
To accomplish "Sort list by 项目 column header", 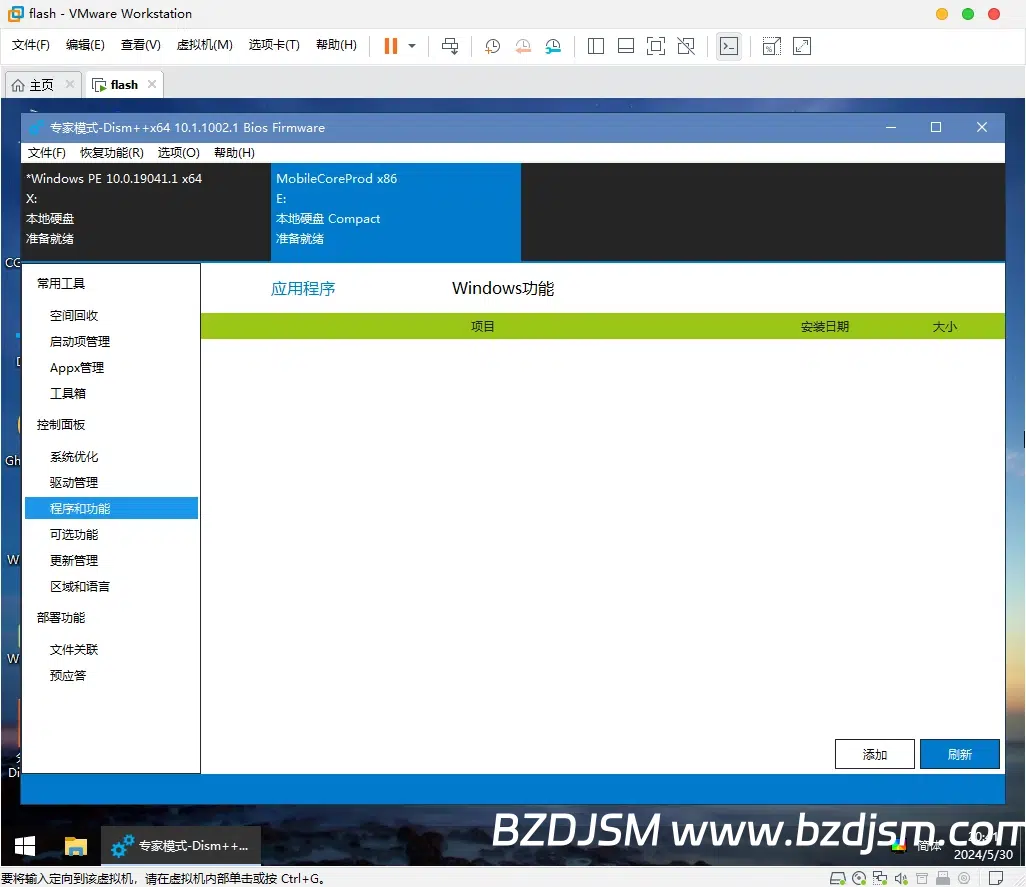I will 483,326.
